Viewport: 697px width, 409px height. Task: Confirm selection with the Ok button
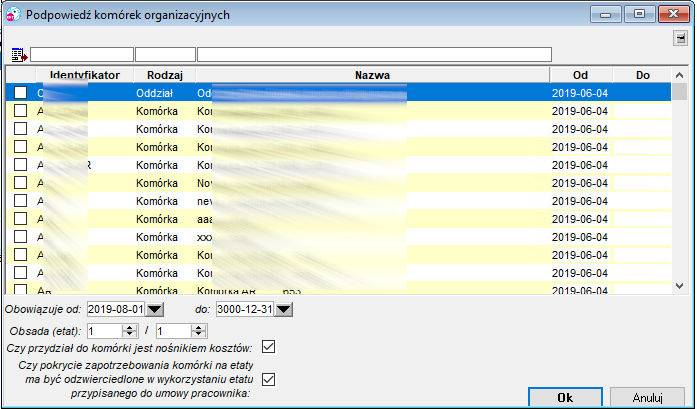point(565,397)
